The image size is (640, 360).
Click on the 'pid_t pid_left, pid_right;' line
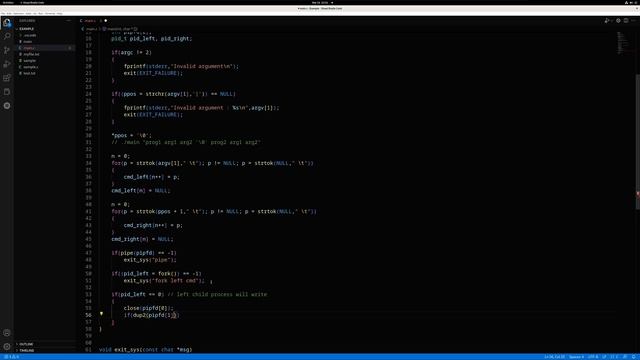click(x=151, y=39)
